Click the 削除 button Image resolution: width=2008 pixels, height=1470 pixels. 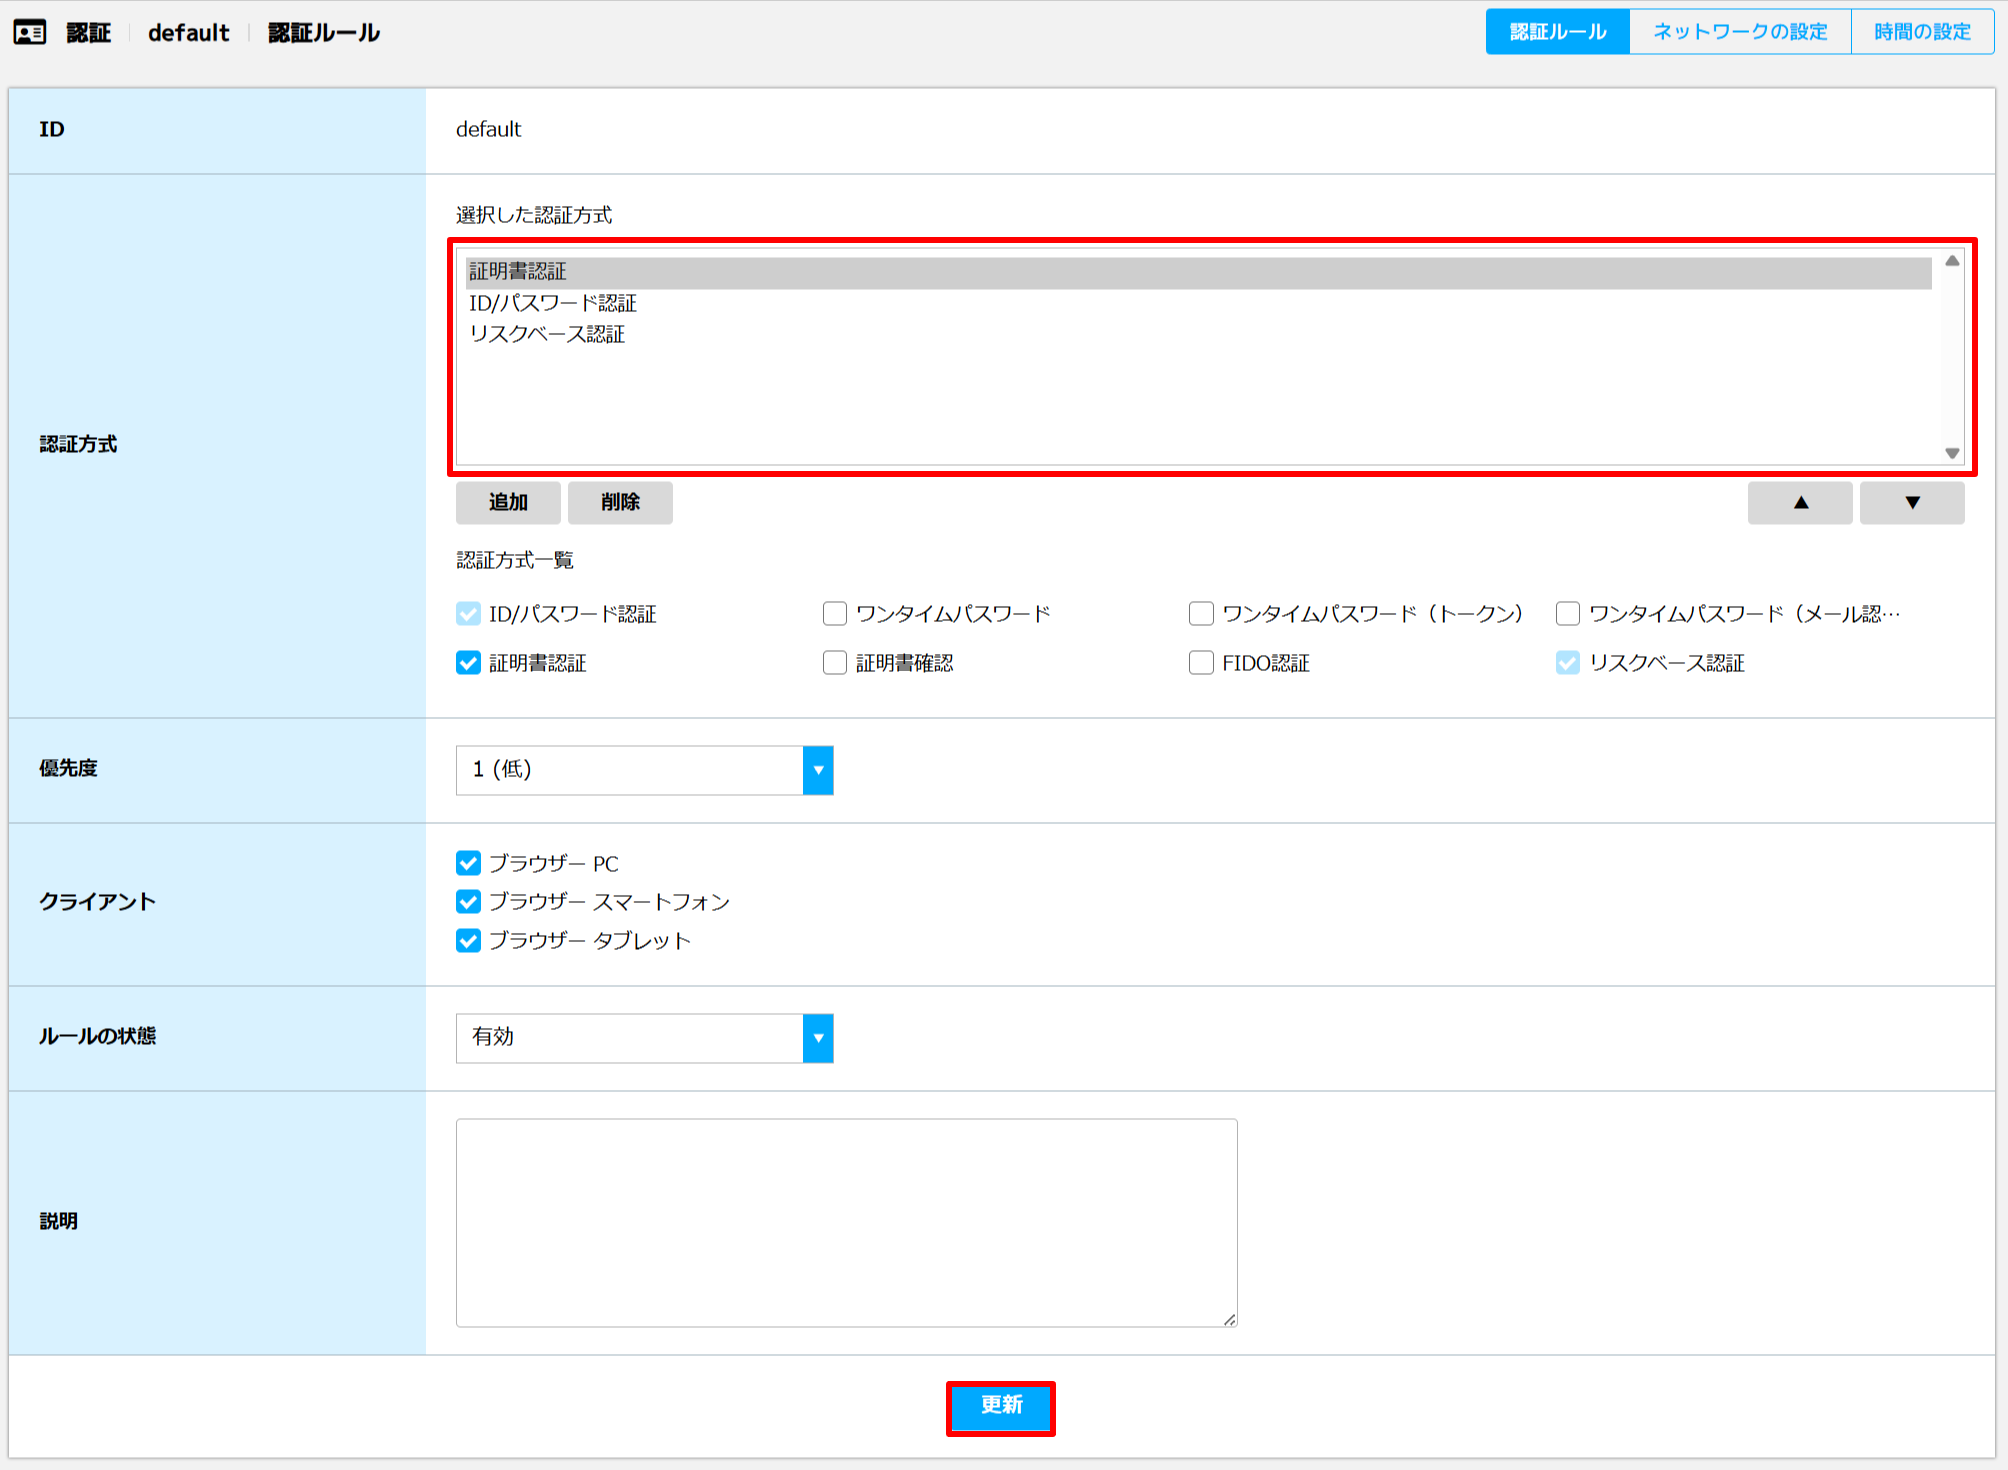(620, 503)
